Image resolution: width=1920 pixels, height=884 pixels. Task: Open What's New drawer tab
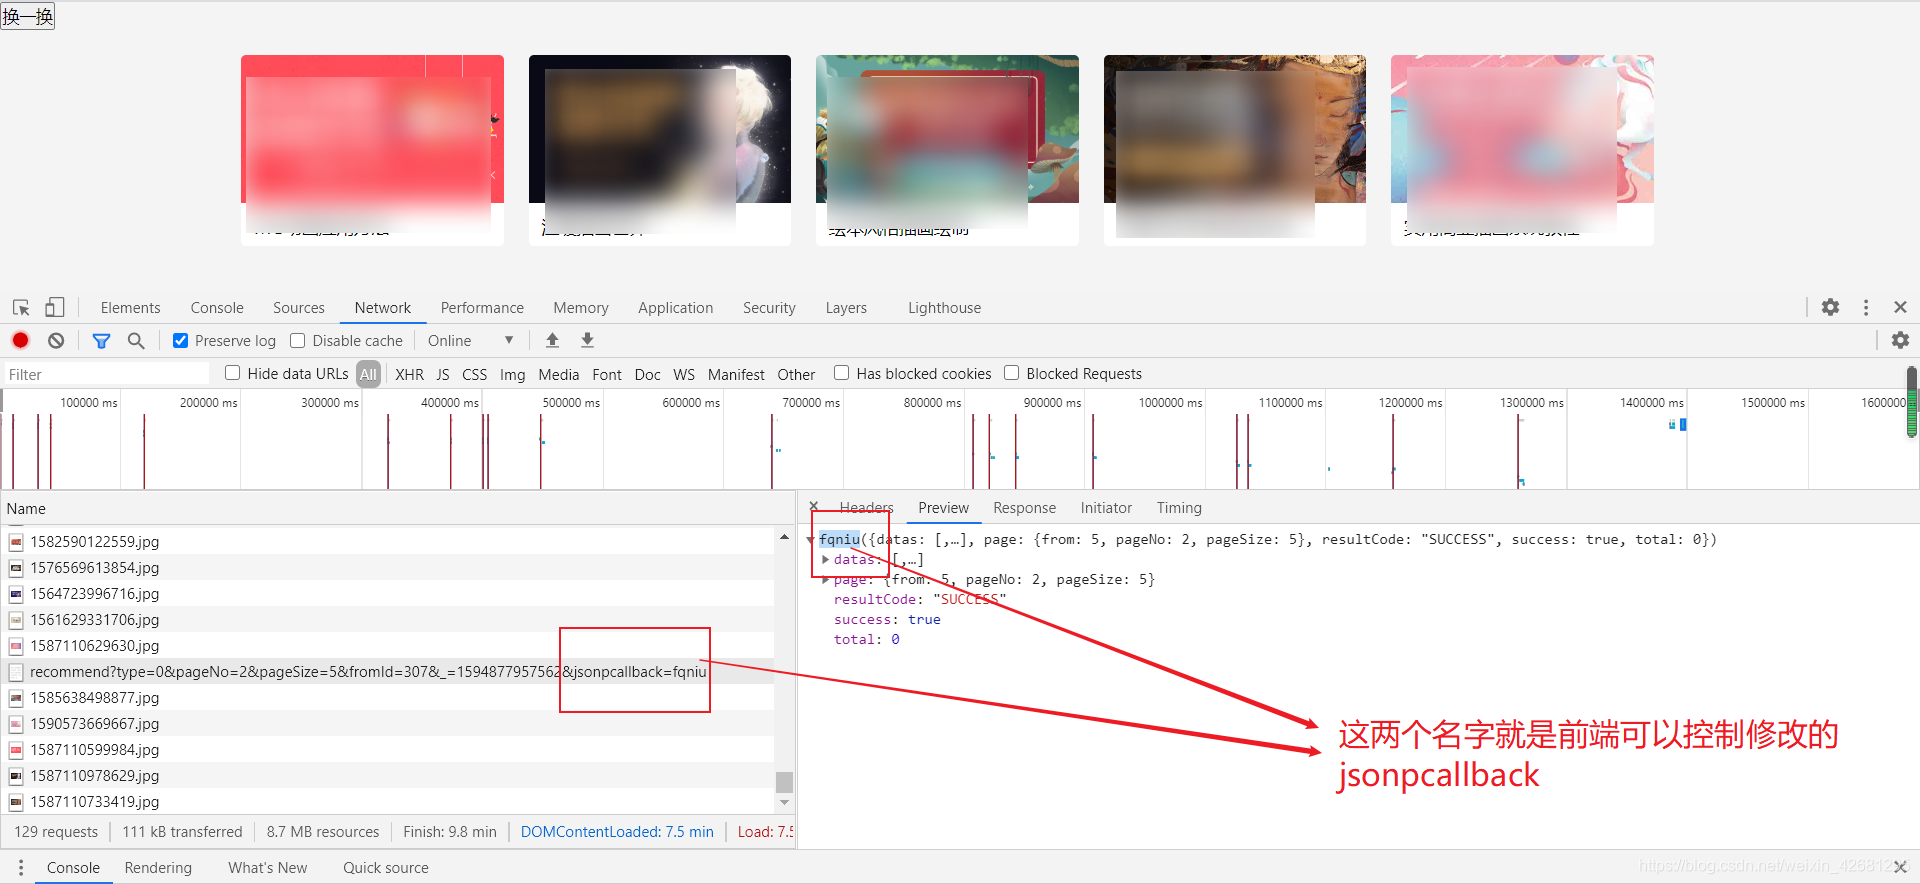(x=267, y=868)
